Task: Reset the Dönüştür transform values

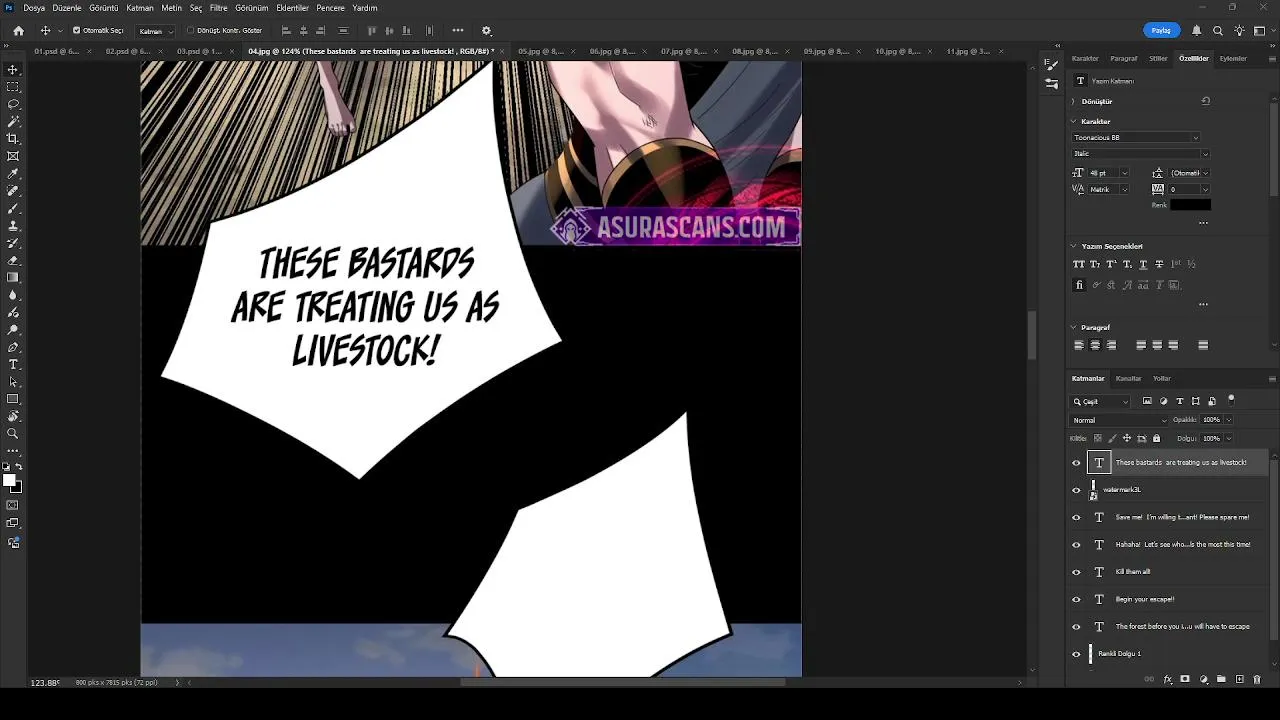Action: tap(1205, 101)
